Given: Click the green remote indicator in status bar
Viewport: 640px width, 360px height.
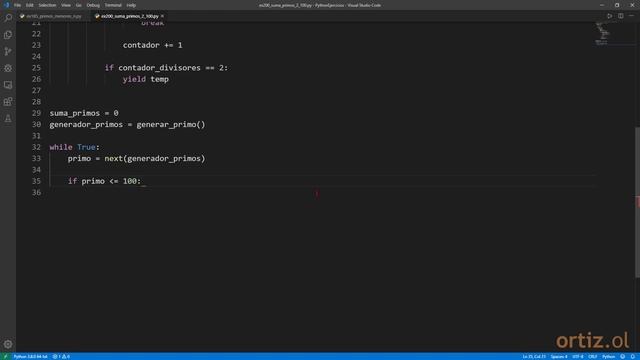Looking at the screenshot, I should click(5, 356).
